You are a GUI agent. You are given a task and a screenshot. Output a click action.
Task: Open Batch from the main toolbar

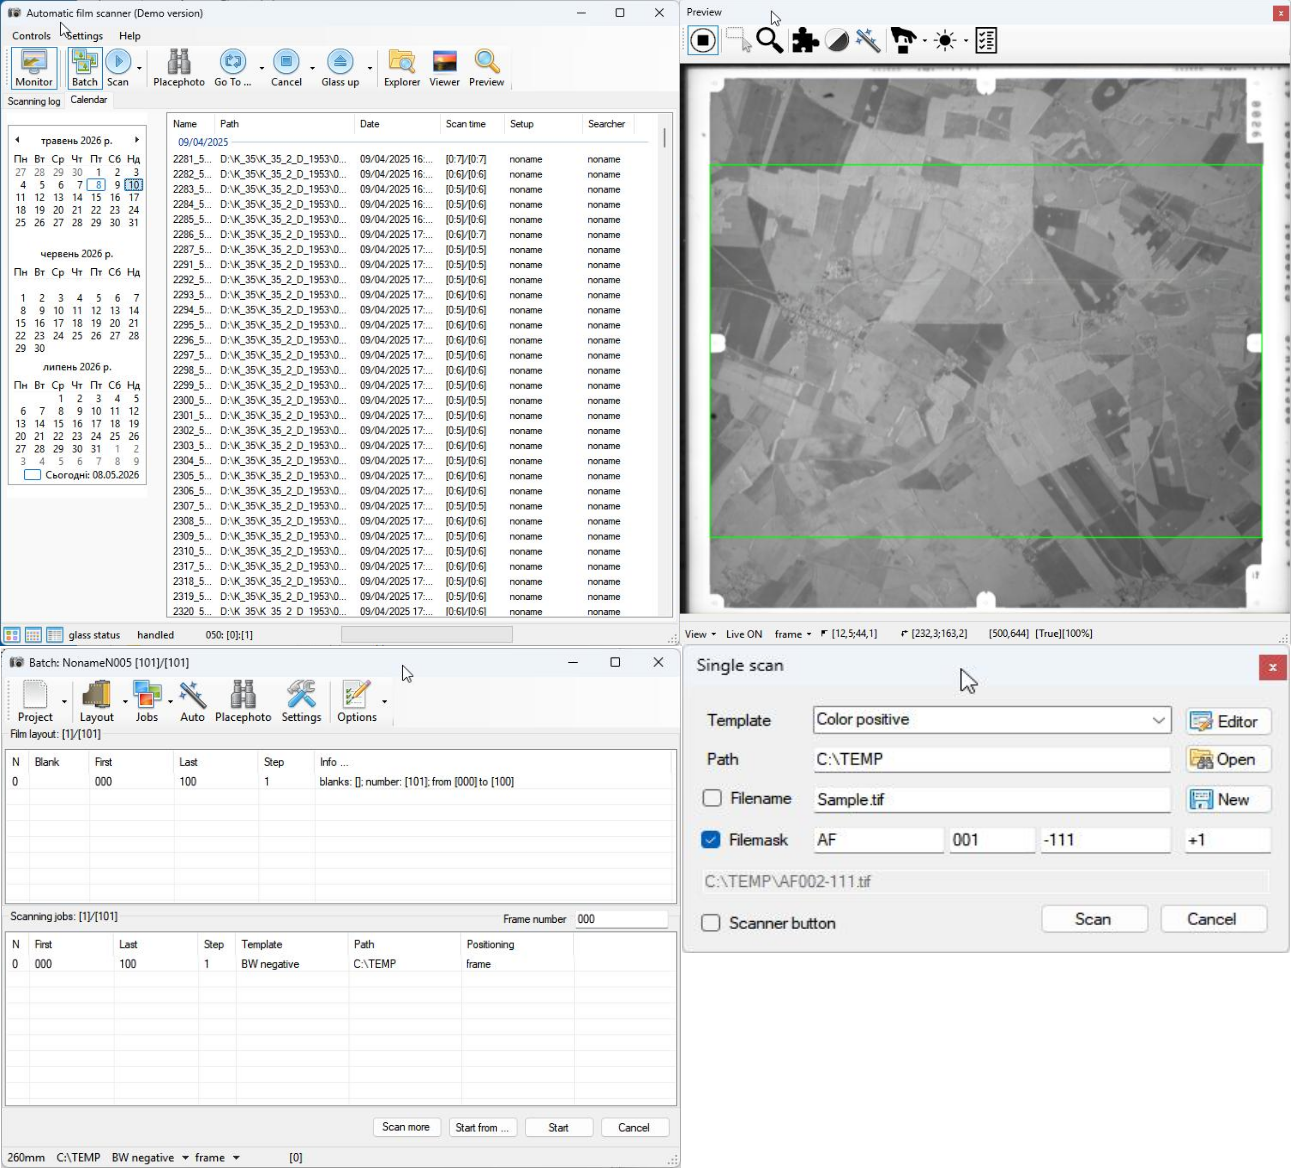[85, 69]
